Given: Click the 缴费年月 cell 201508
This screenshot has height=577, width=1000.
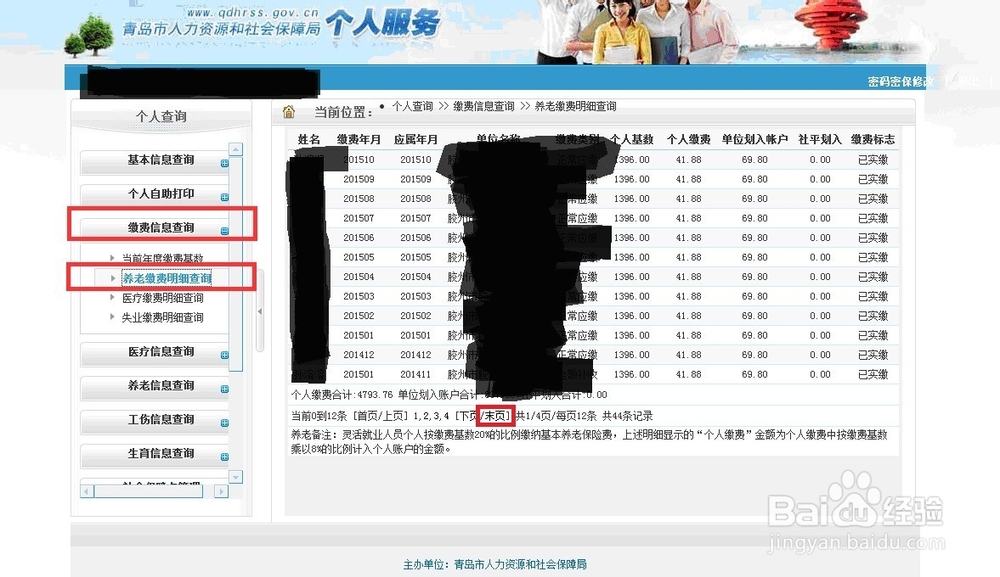Looking at the screenshot, I should (359, 199).
